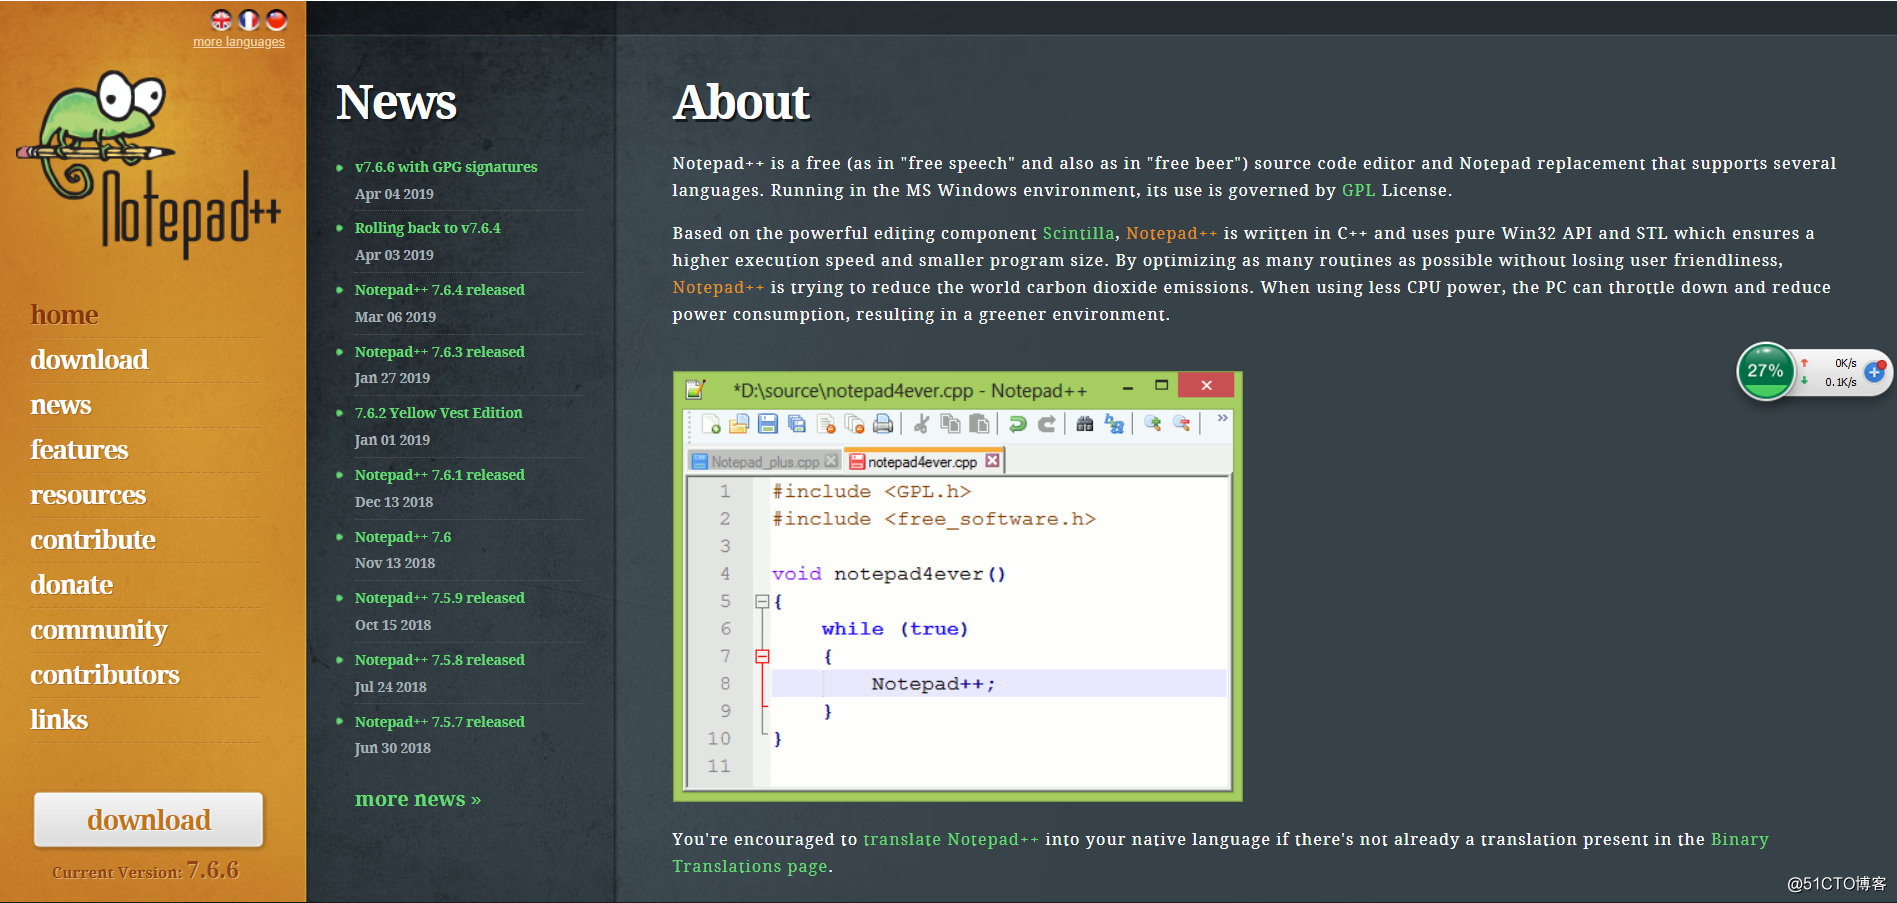Image resolution: width=1897 pixels, height=903 pixels.
Task: Expand the toolbar overflow chevron
Action: tap(1222, 419)
